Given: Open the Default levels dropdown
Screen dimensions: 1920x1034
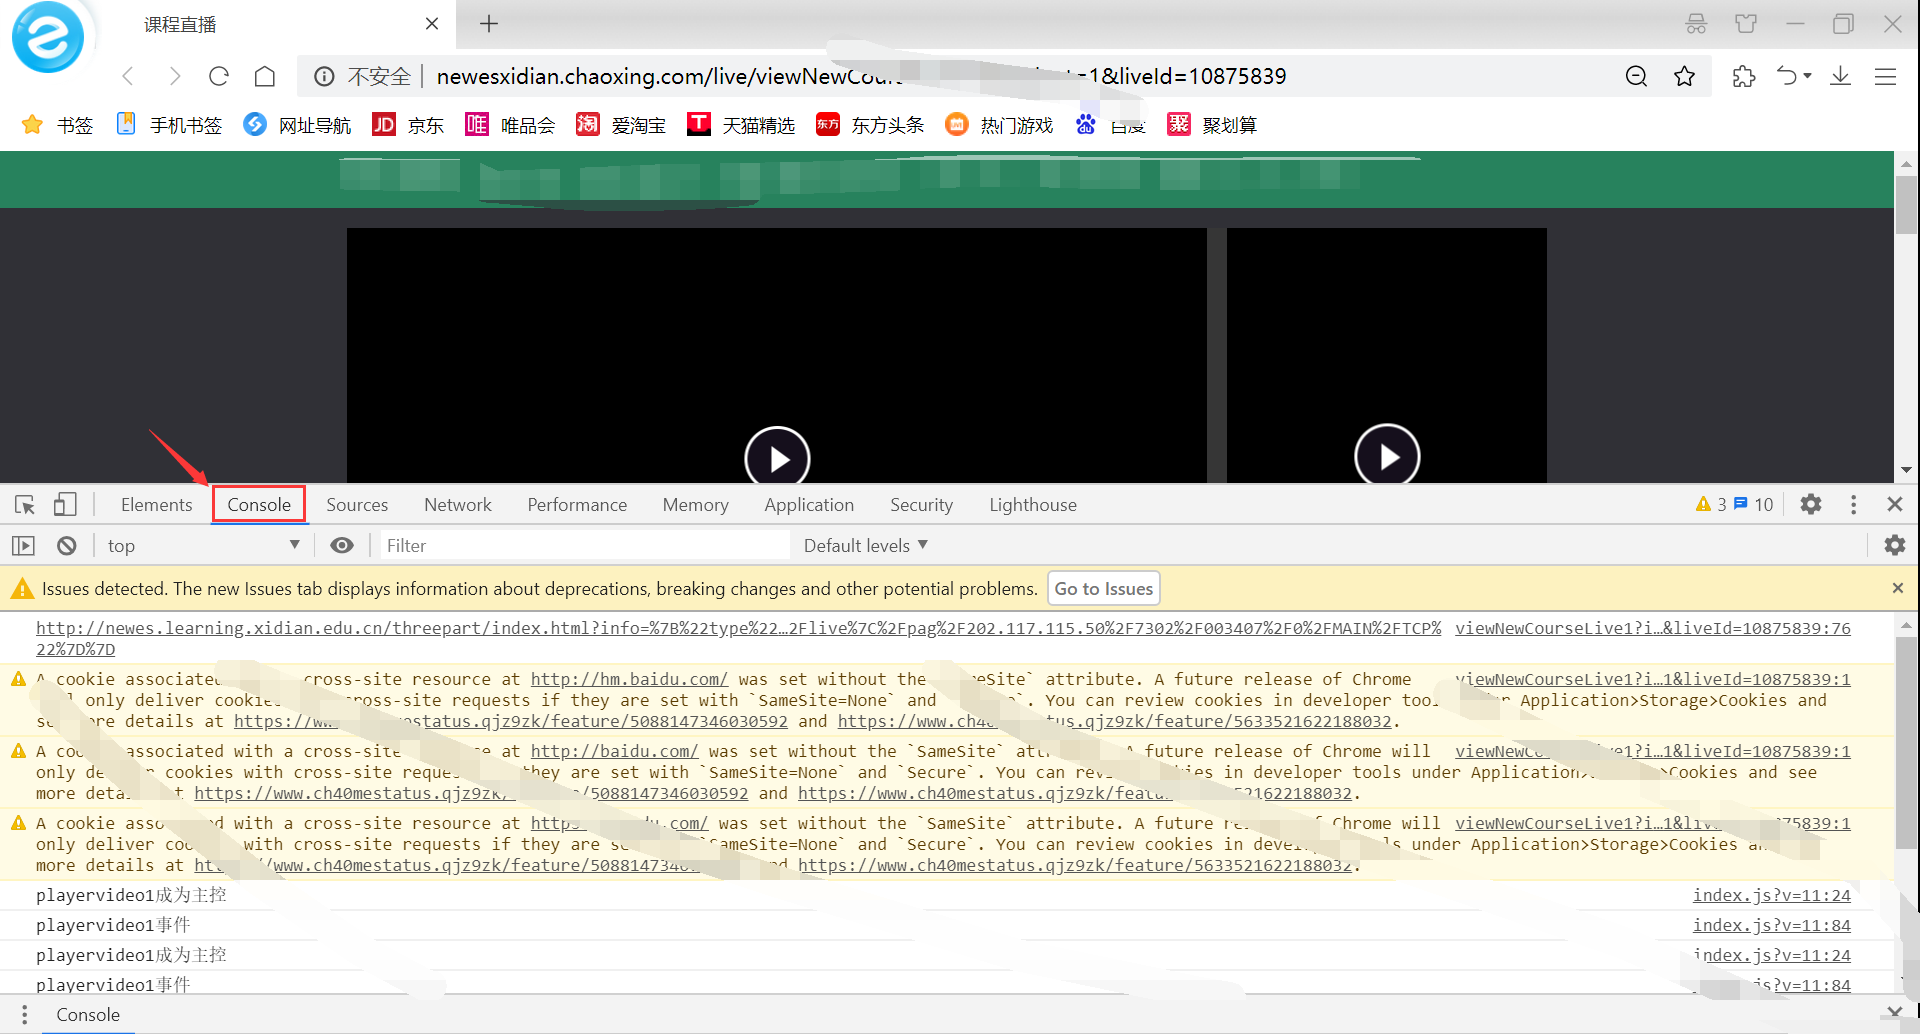Looking at the screenshot, I should pyautogui.click(x=866, y=546).
